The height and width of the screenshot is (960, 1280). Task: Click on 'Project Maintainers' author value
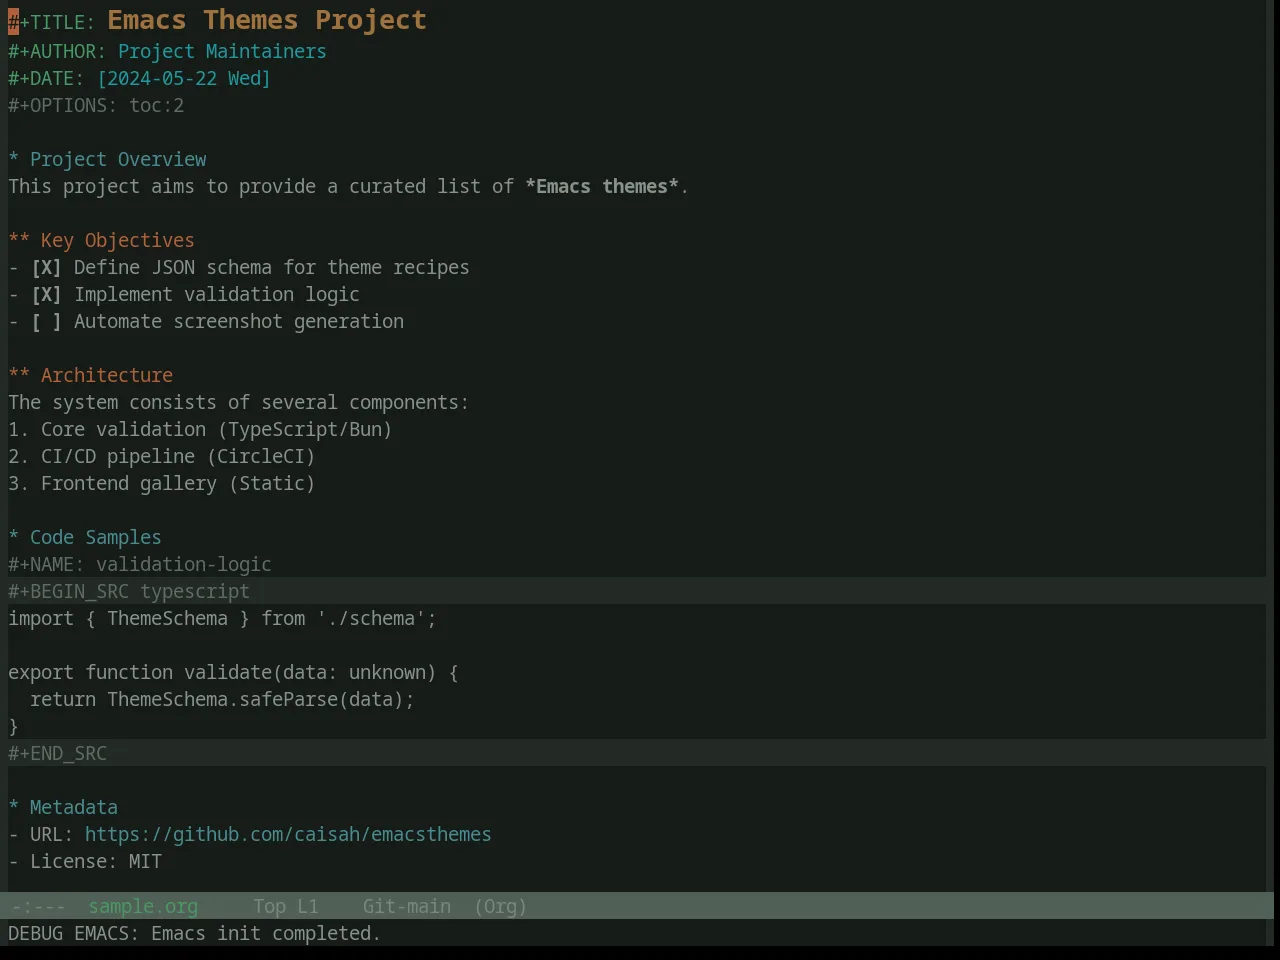click(222, 52)
